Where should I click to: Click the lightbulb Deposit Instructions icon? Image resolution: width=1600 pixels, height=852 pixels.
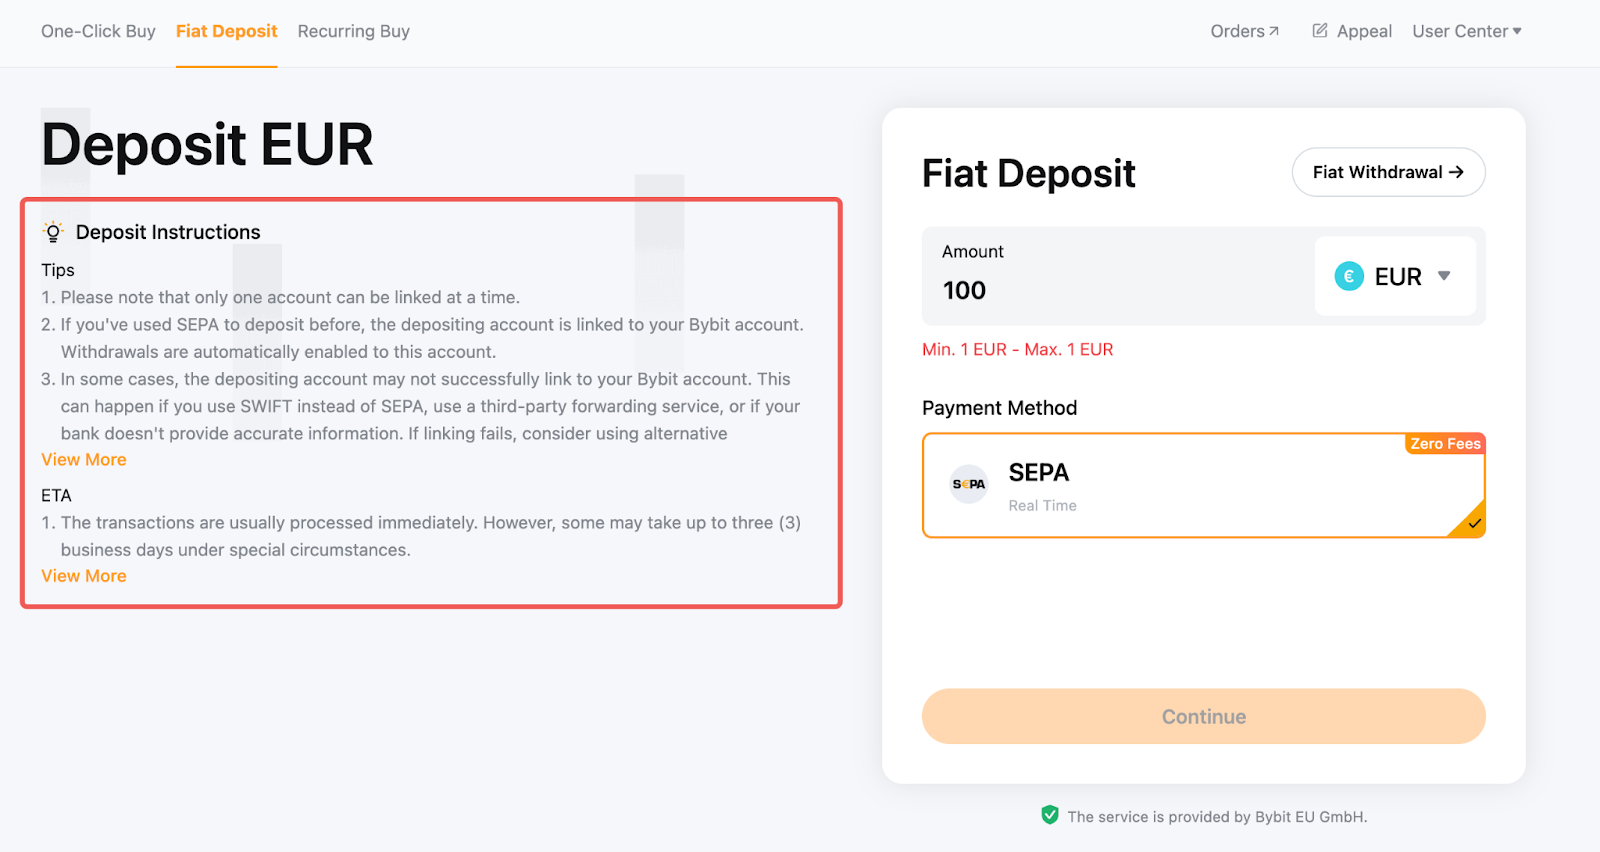click(53, 232)
